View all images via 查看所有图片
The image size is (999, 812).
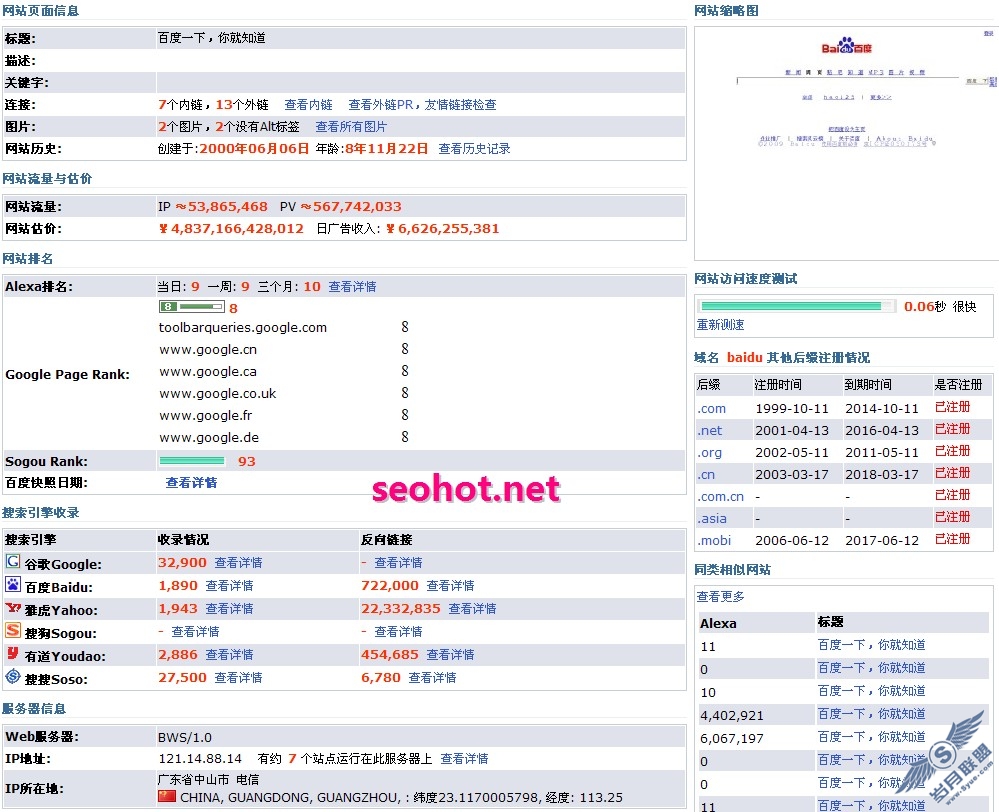click(x=351, y=127)
